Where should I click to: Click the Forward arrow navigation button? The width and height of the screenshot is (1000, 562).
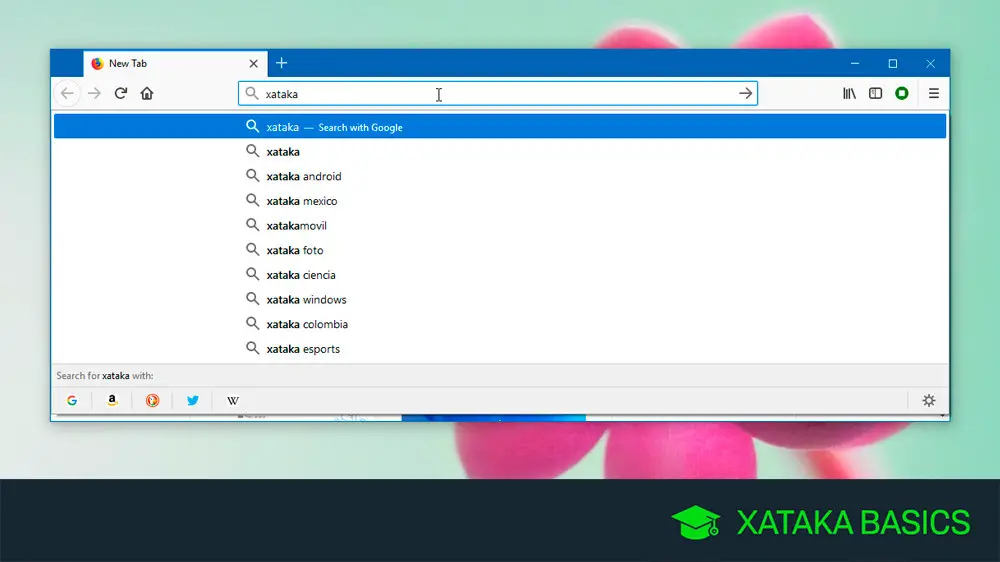pos(94,94)
